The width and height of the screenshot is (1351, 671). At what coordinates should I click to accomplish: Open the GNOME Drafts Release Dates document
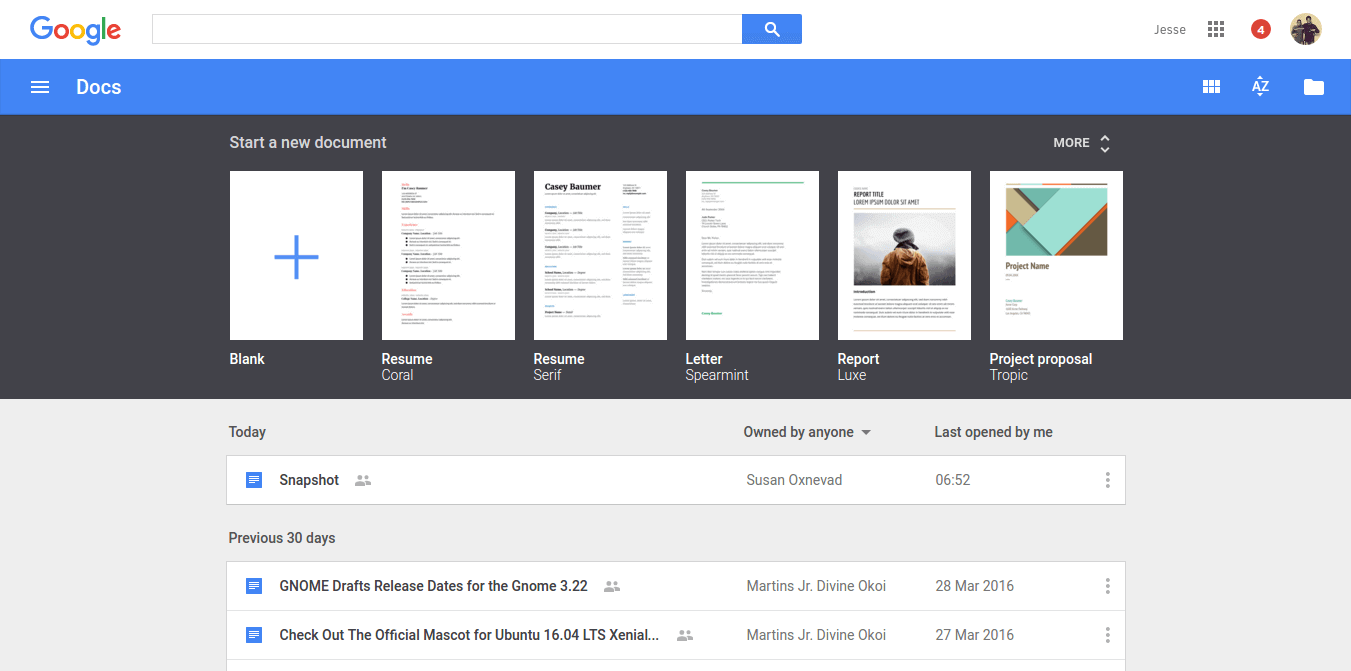pyautogui.click(x=433, y=586)
